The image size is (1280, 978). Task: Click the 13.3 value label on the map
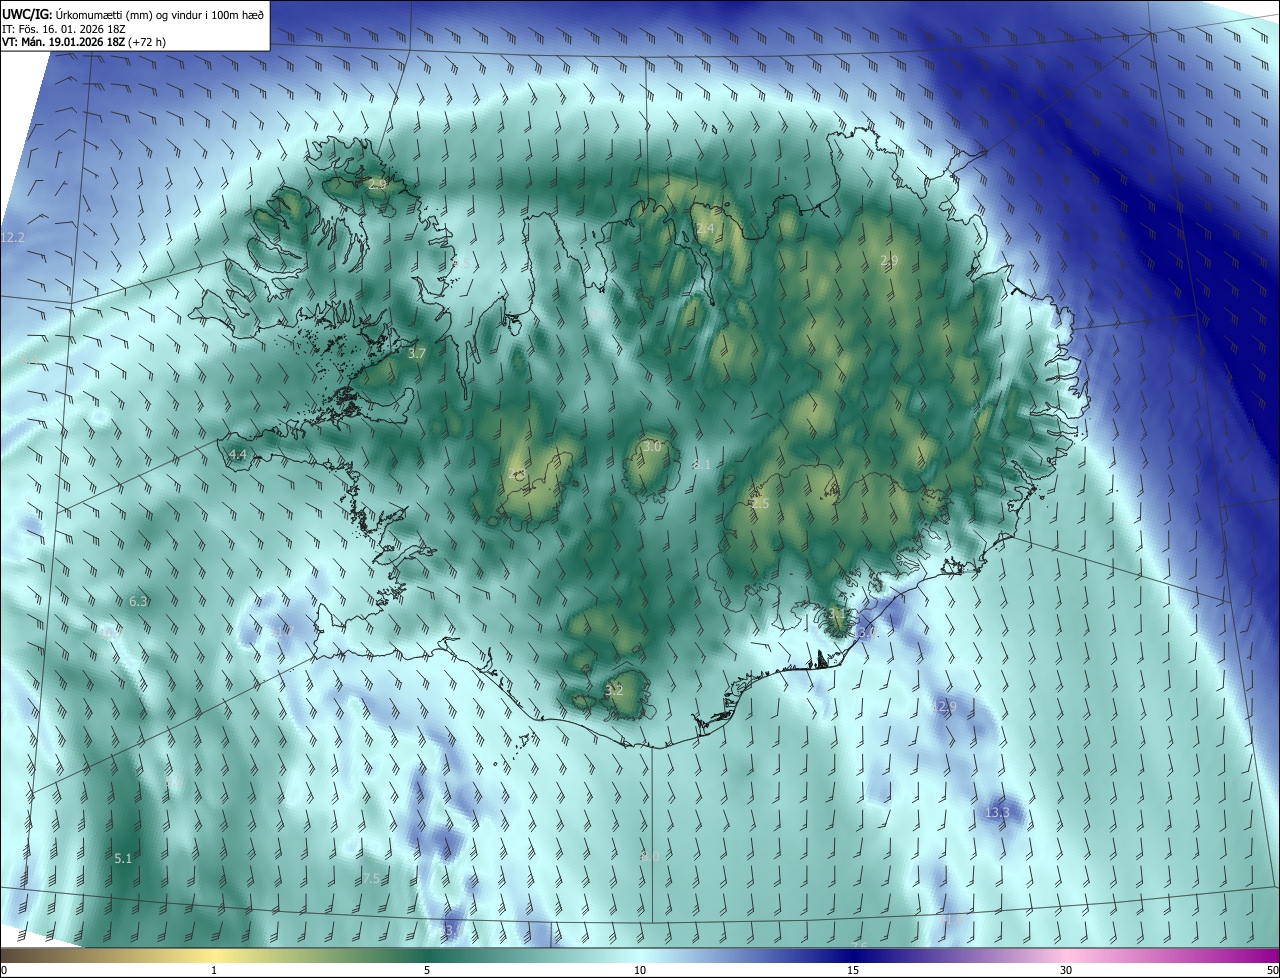(x=997, y=812)
